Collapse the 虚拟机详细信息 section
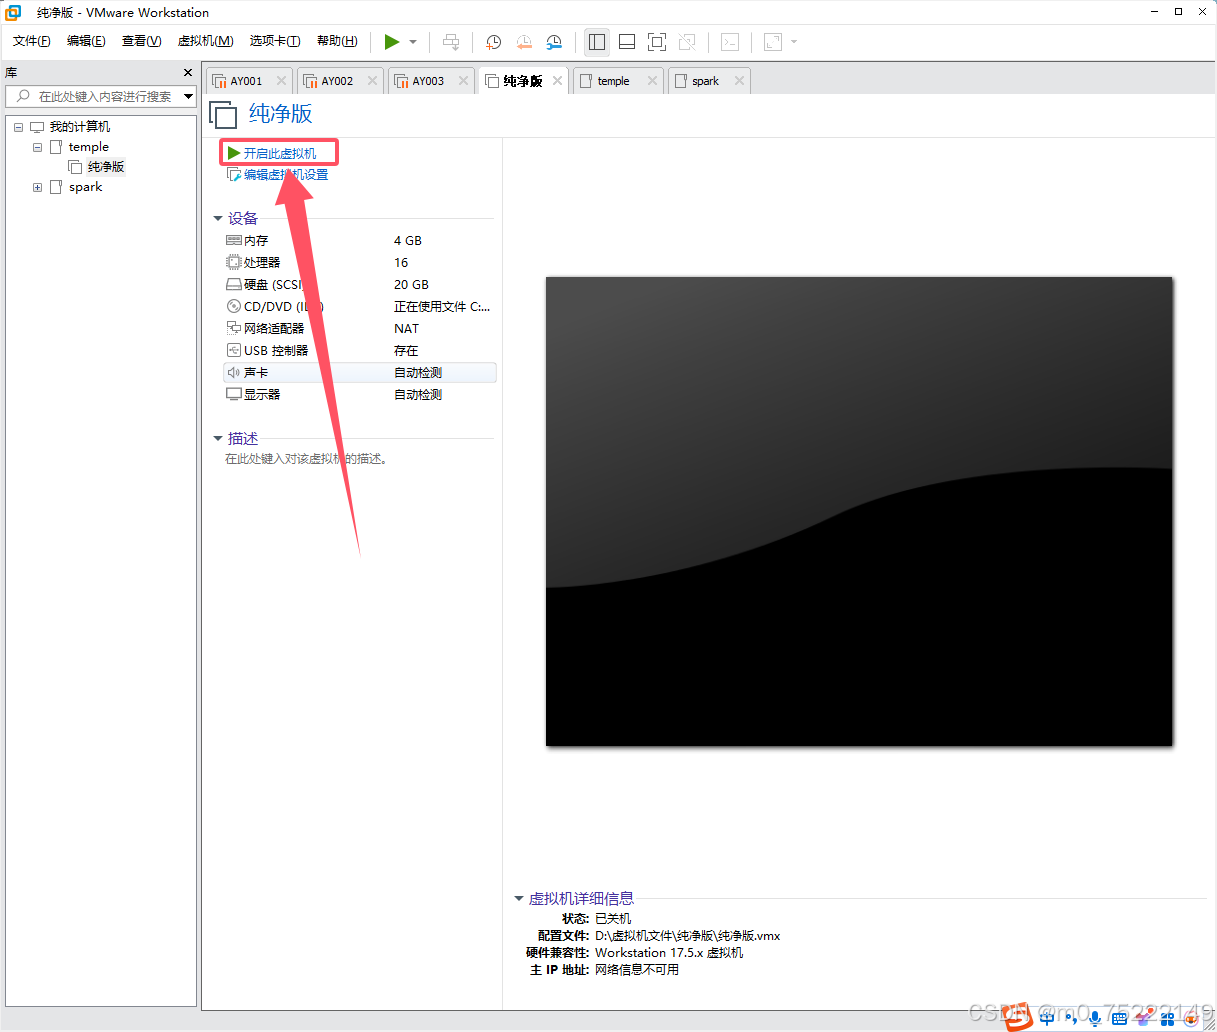The image size is (1217, 1032). (x=519, y=898)
